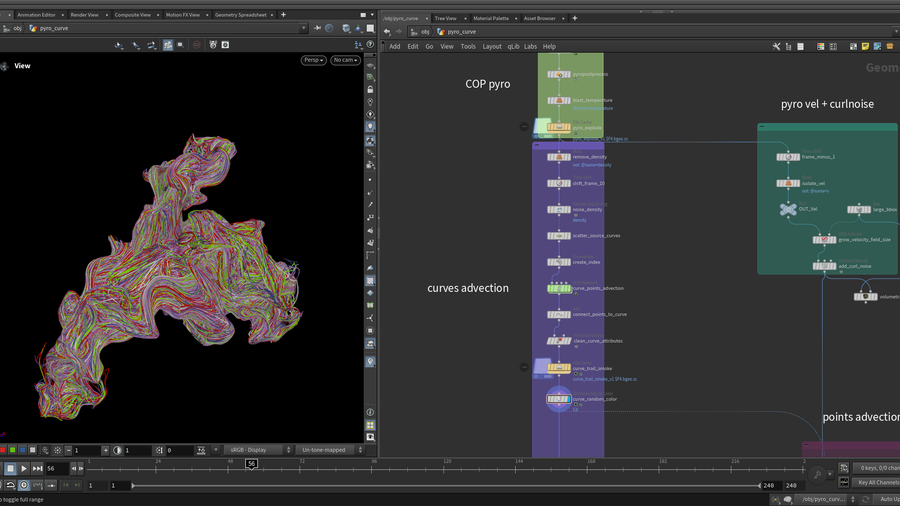900x506 pixels.
Task: Click the current frame number input field
Action: point(56,468)
